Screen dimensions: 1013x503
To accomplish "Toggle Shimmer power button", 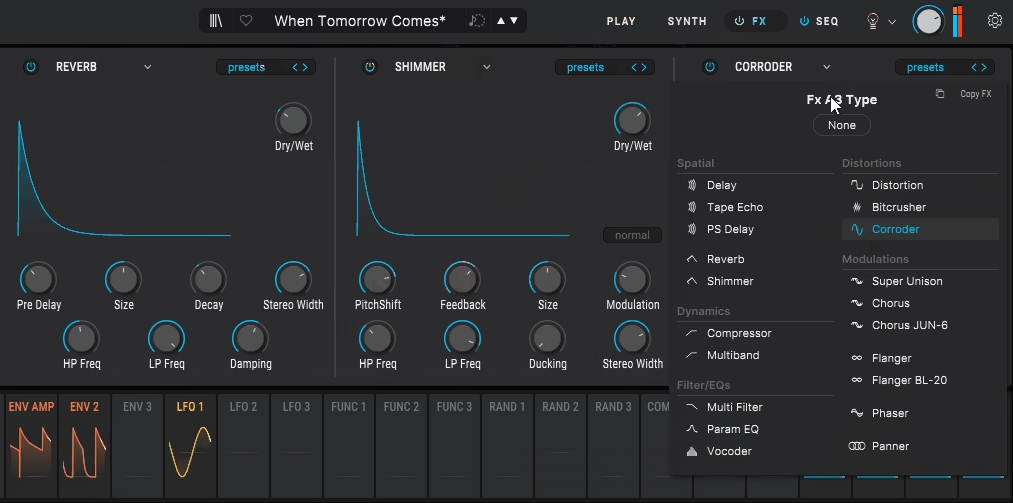I will [x=370, y=67].
